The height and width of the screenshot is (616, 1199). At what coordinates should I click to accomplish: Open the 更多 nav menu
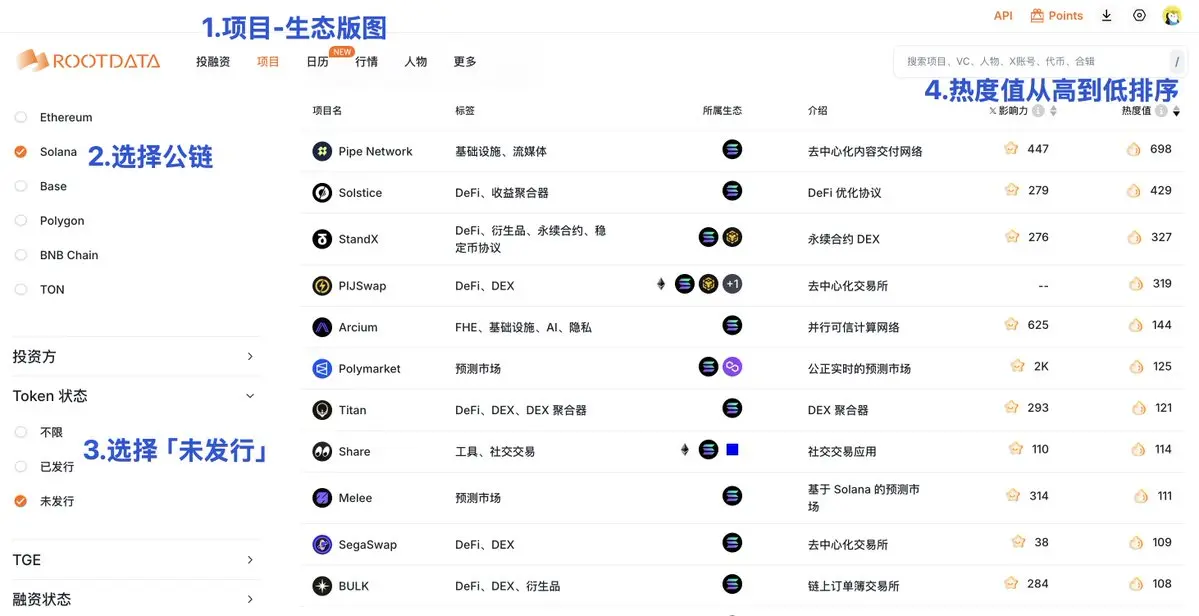464,62
